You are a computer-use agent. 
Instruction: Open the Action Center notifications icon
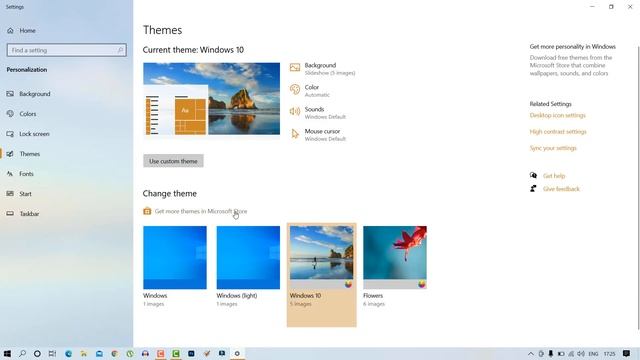tap(627, 353)
